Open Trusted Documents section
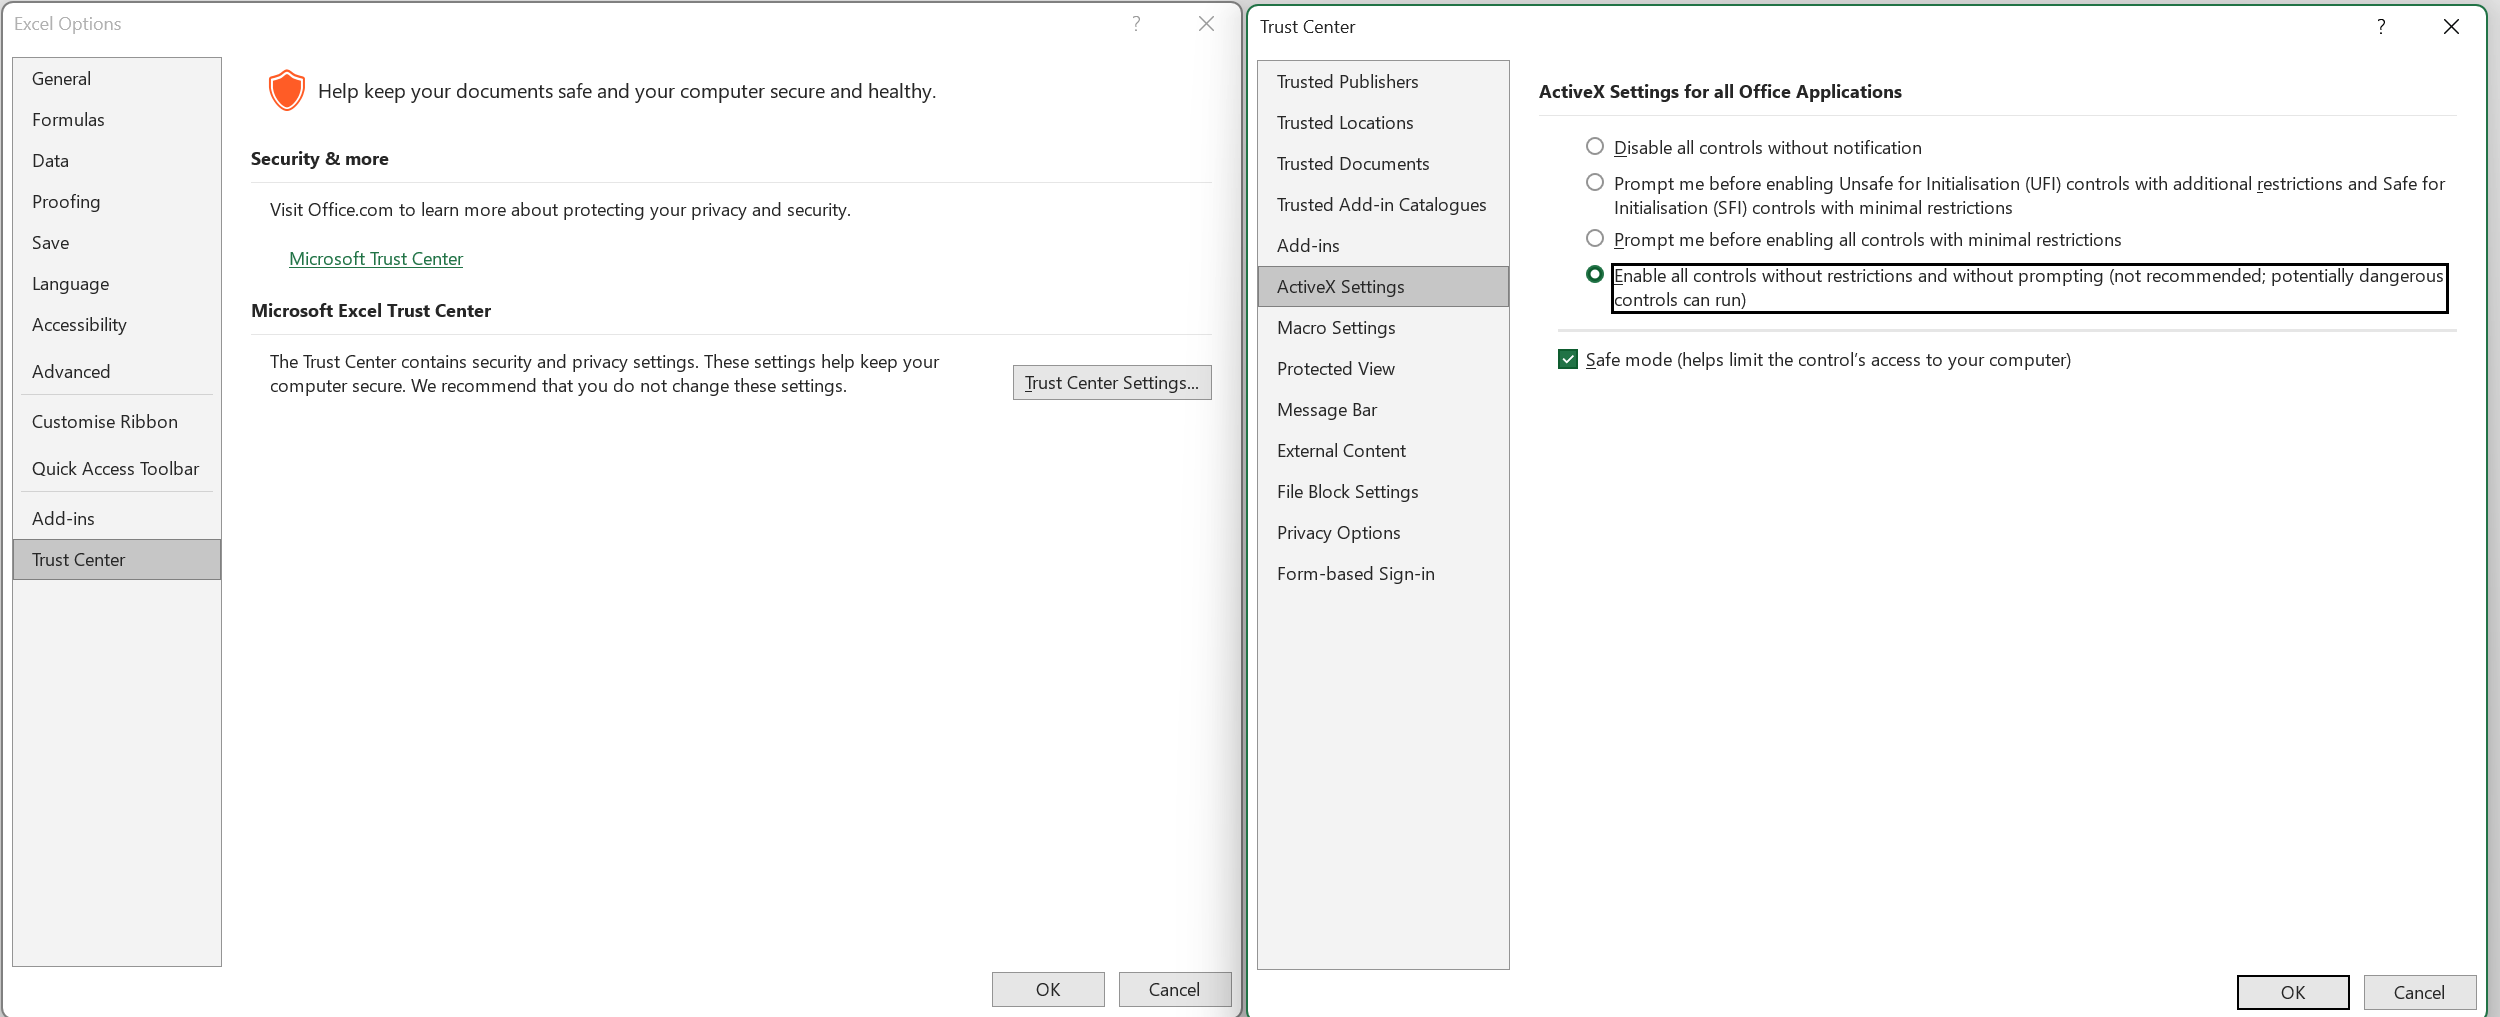This screenshot has width=2500, height=1017. [x=1382, y=164]
